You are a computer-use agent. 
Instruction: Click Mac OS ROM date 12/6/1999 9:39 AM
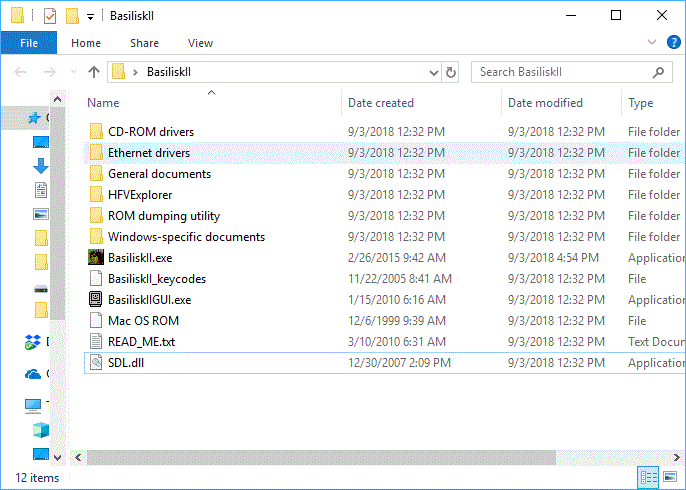point(396,321)
